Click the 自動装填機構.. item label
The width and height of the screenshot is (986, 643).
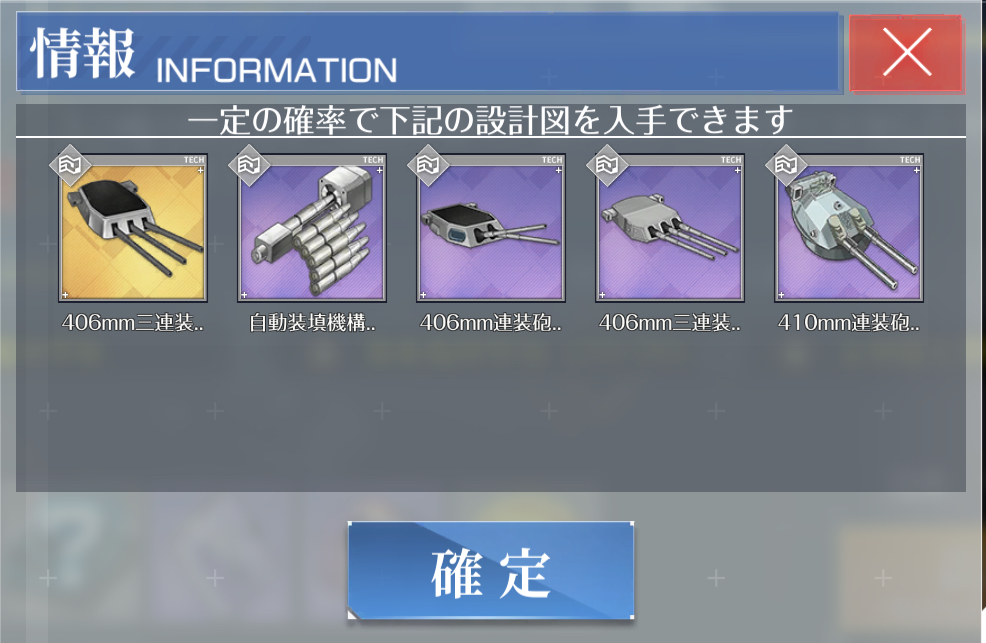point(312,323)
